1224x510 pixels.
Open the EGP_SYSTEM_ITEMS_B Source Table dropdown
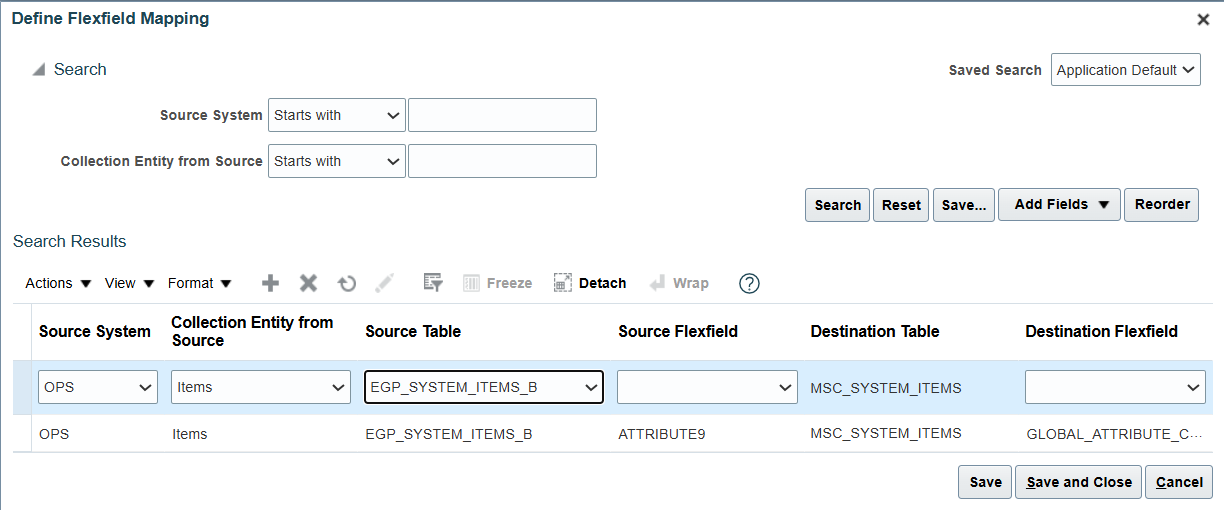[x=484, y=387]
